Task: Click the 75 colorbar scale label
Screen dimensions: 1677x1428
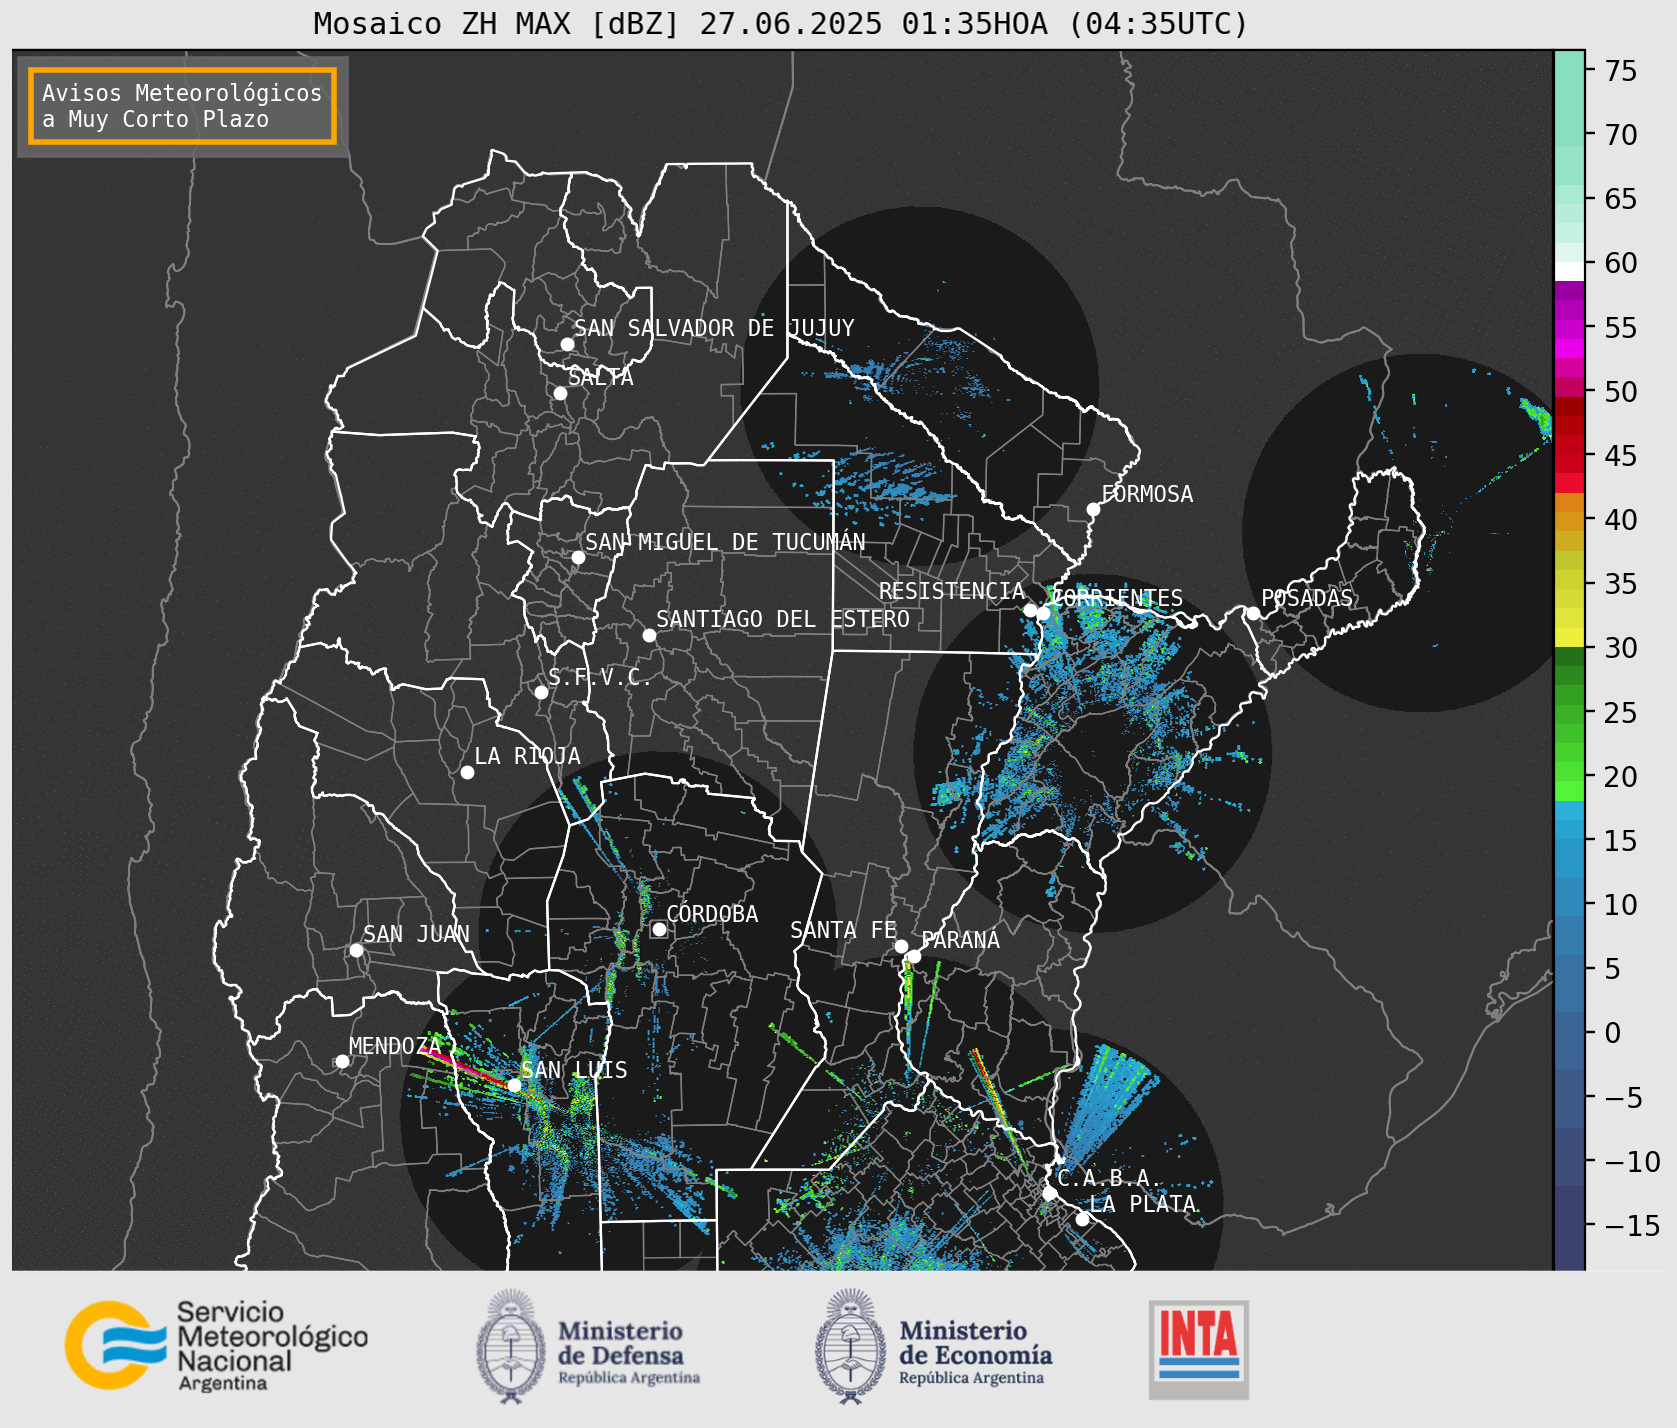Action: (1621, 71)
